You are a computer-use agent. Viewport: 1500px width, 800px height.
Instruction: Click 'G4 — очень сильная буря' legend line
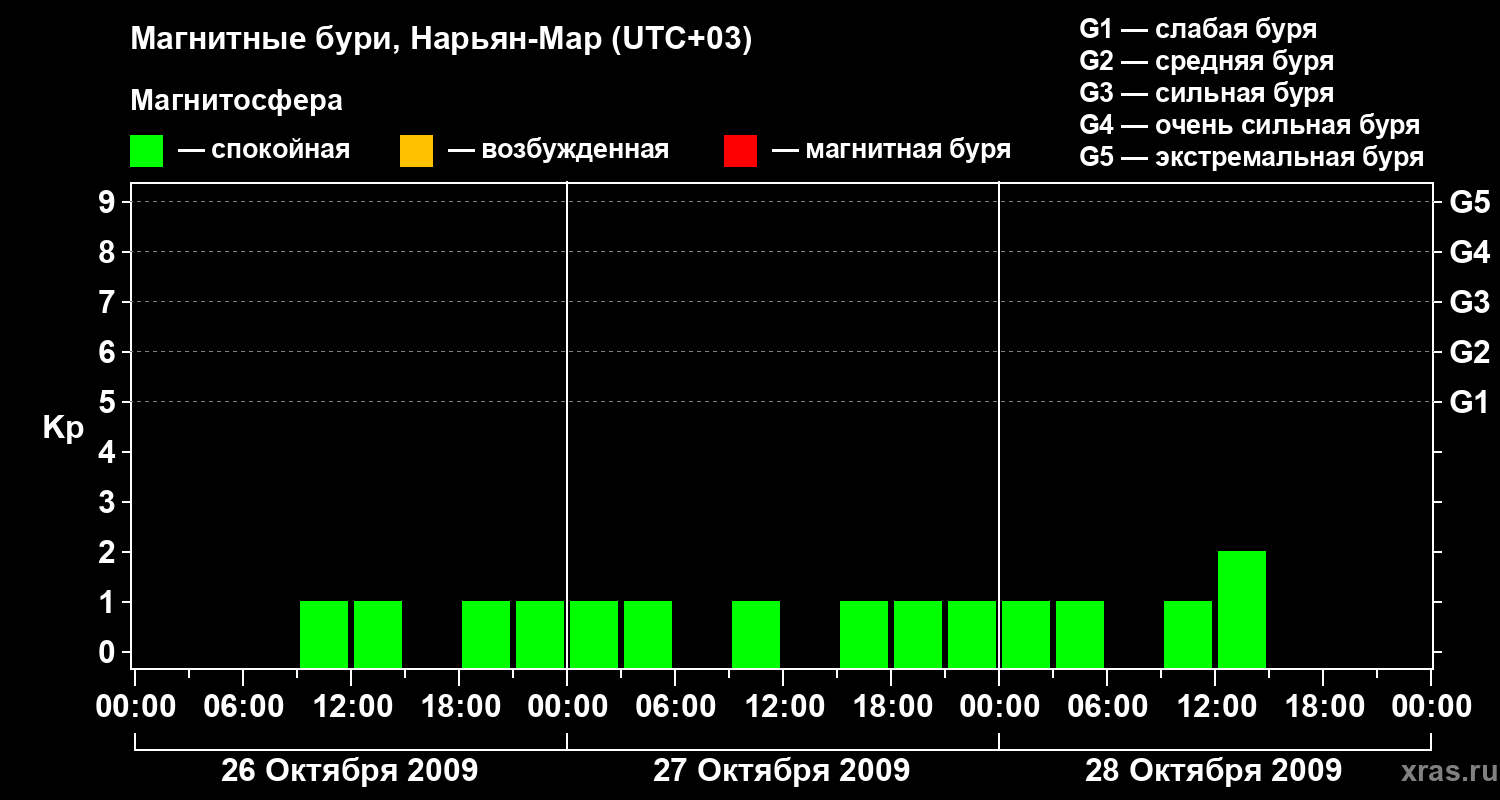coord(1250,125)
